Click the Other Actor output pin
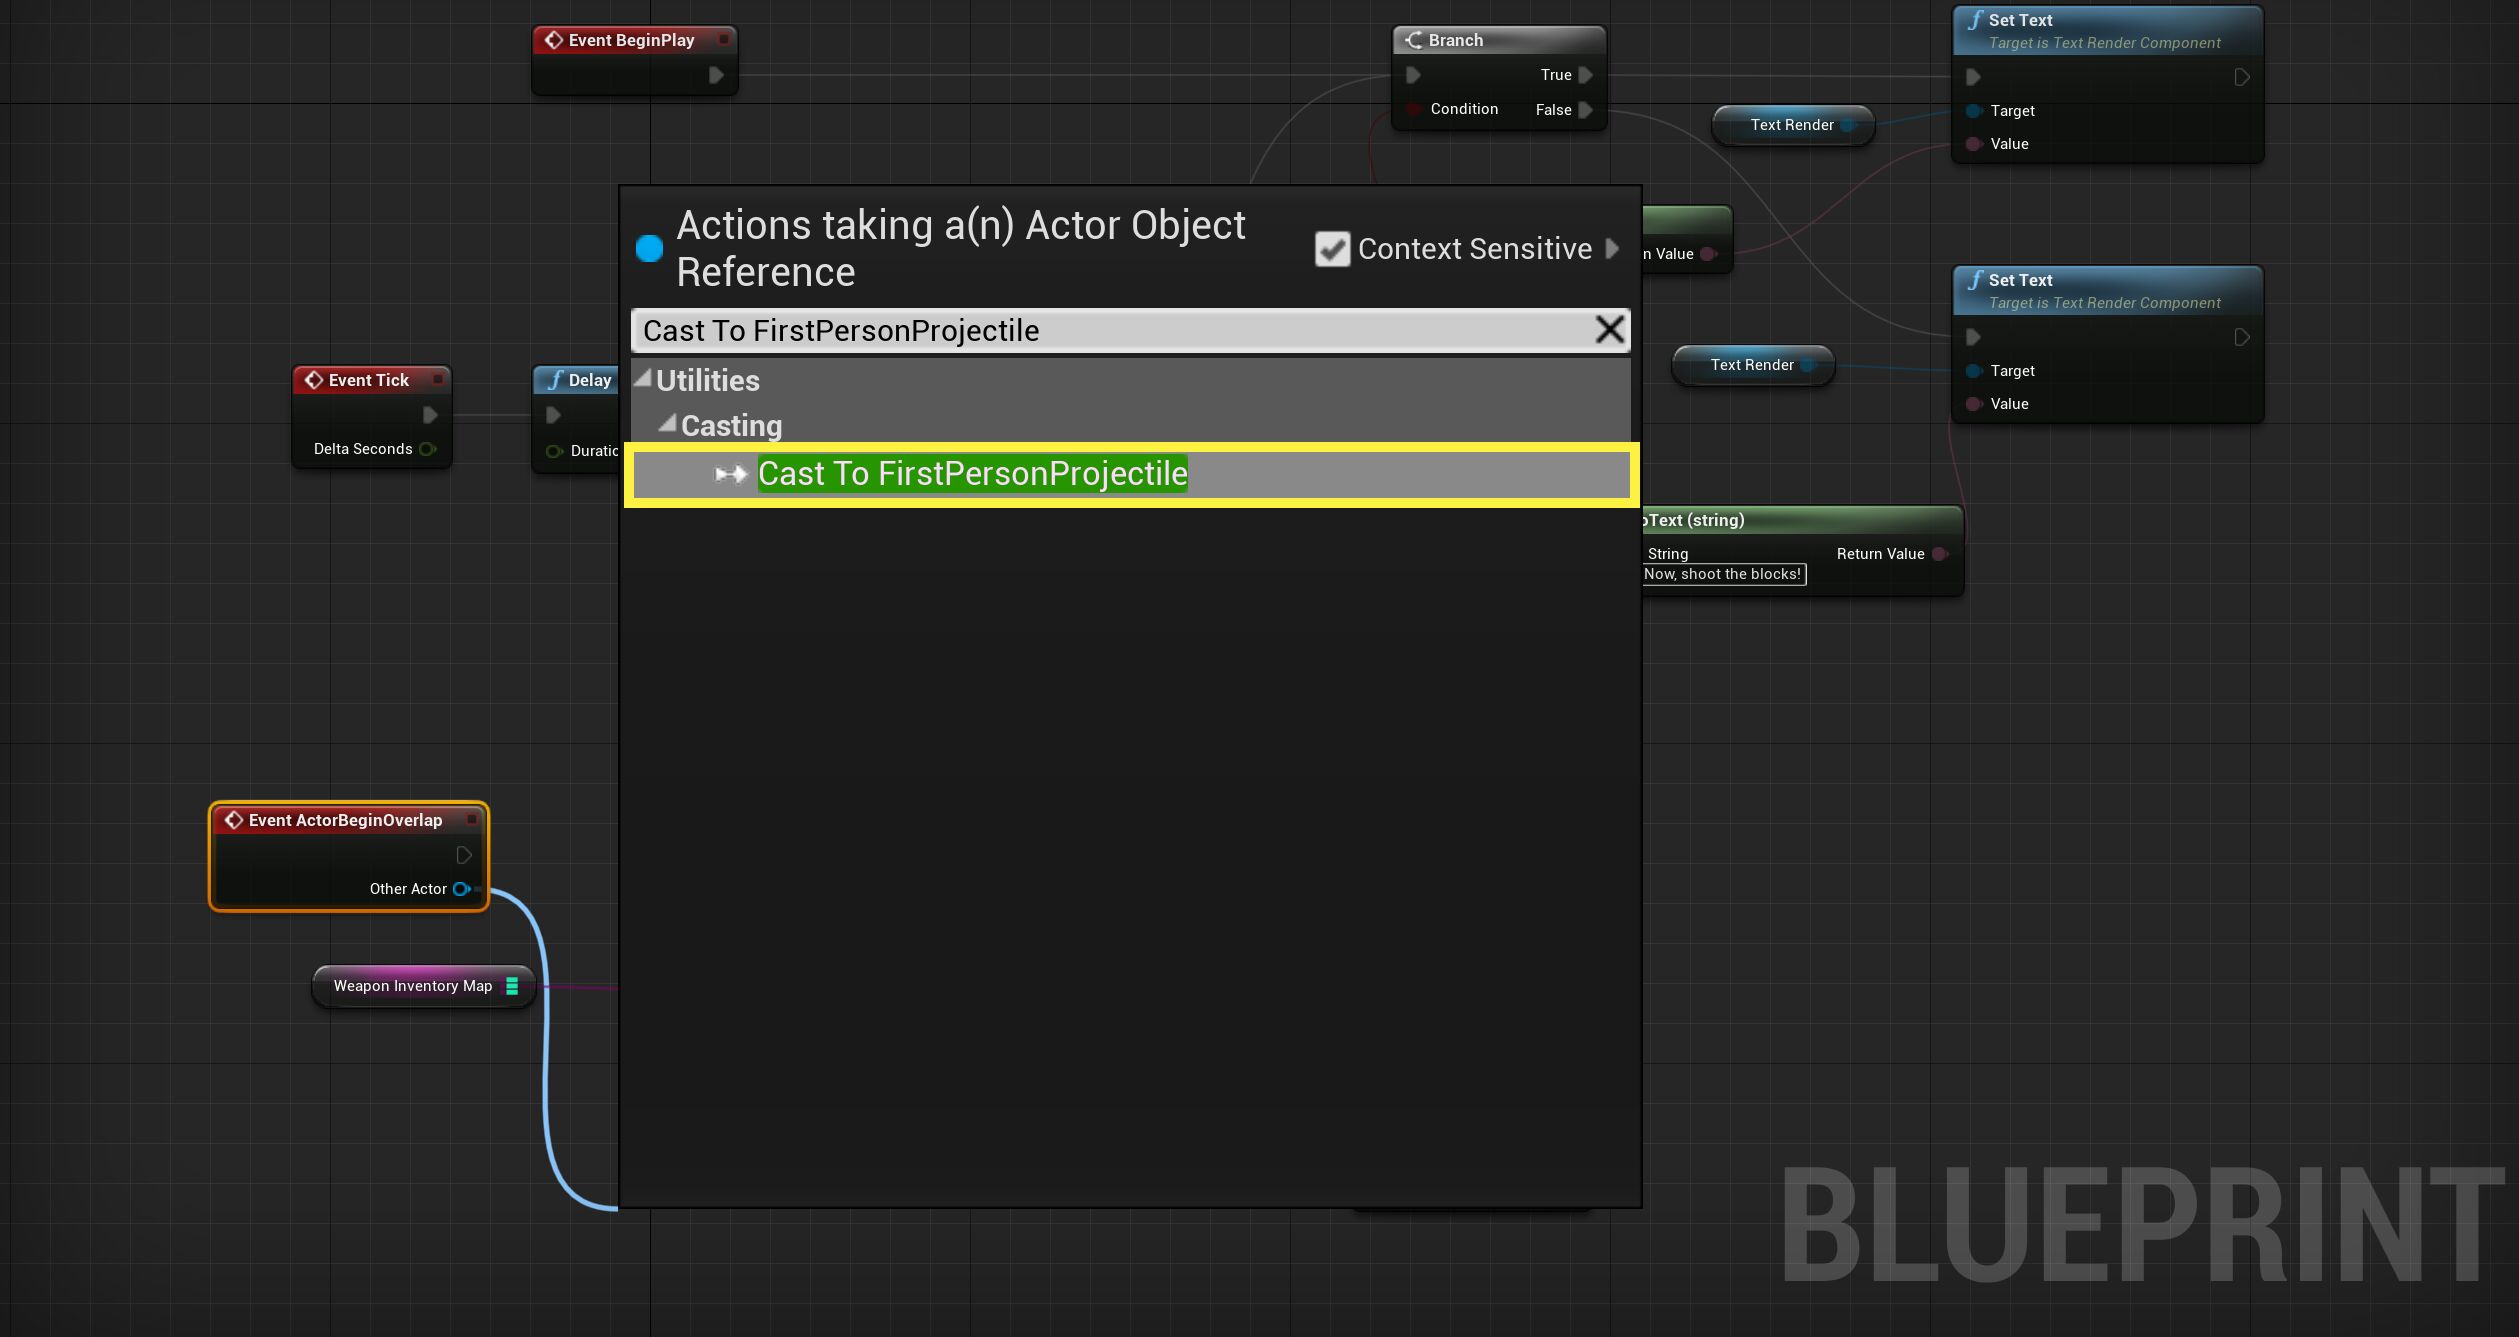Screen dimensions: 2519x1337 coord(461,889)
